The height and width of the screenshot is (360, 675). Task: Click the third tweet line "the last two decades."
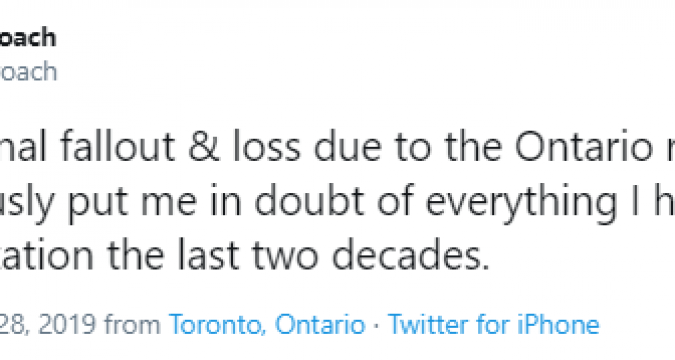click(x=245, y=254)
